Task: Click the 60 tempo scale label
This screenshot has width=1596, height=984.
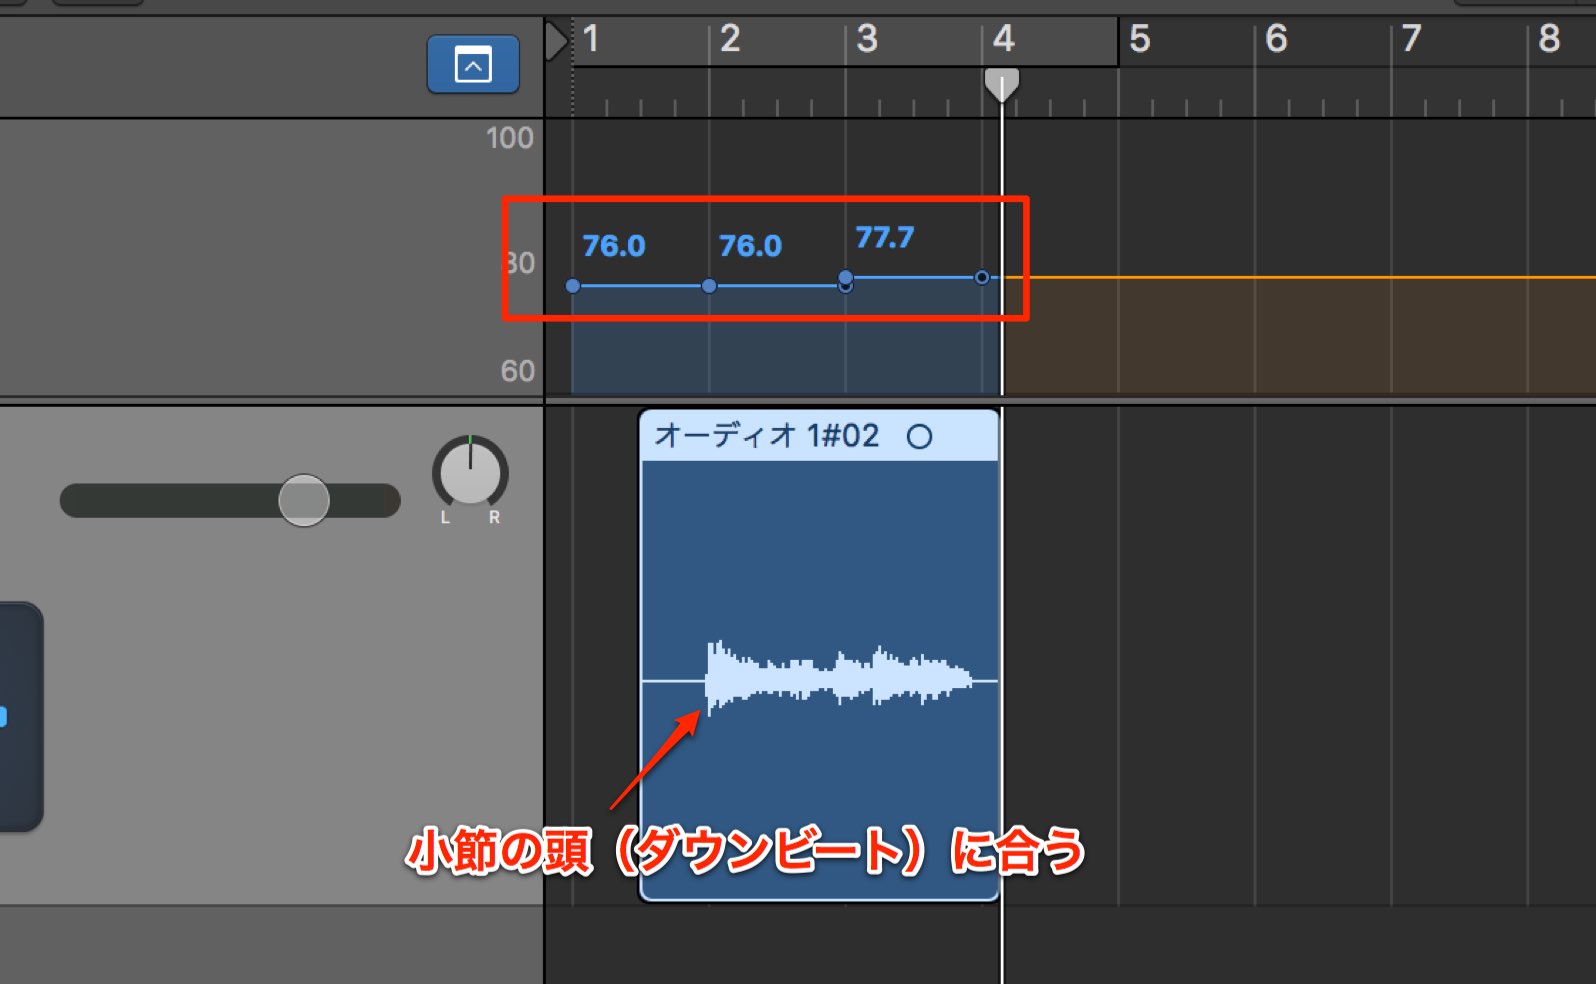Action: pyautogui.click(x=518, y=371)
